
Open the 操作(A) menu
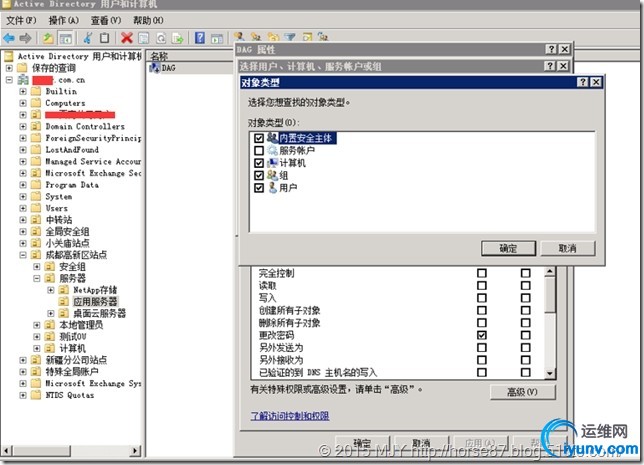pyautogui.click(x=64, y=20)
